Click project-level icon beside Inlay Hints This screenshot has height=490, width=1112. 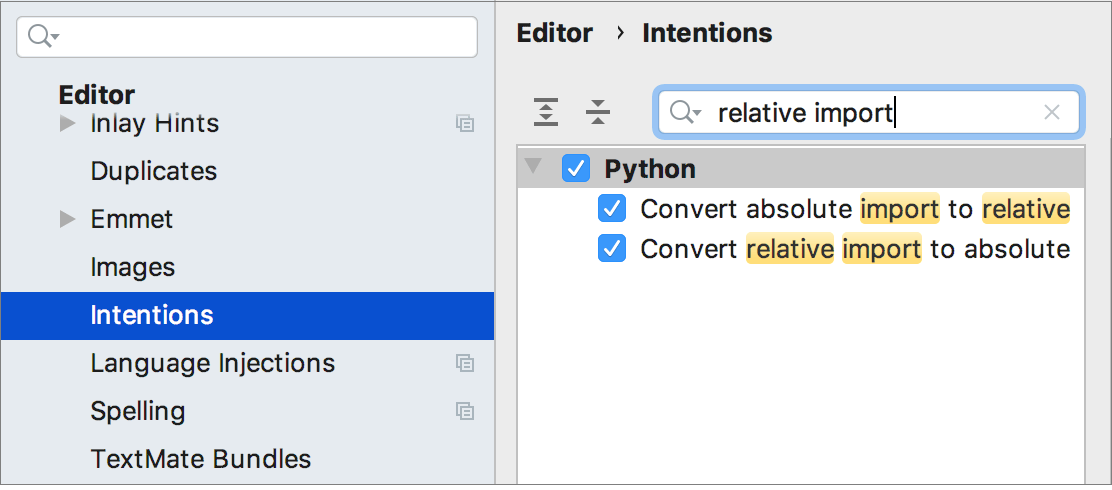tap(465, 124)
